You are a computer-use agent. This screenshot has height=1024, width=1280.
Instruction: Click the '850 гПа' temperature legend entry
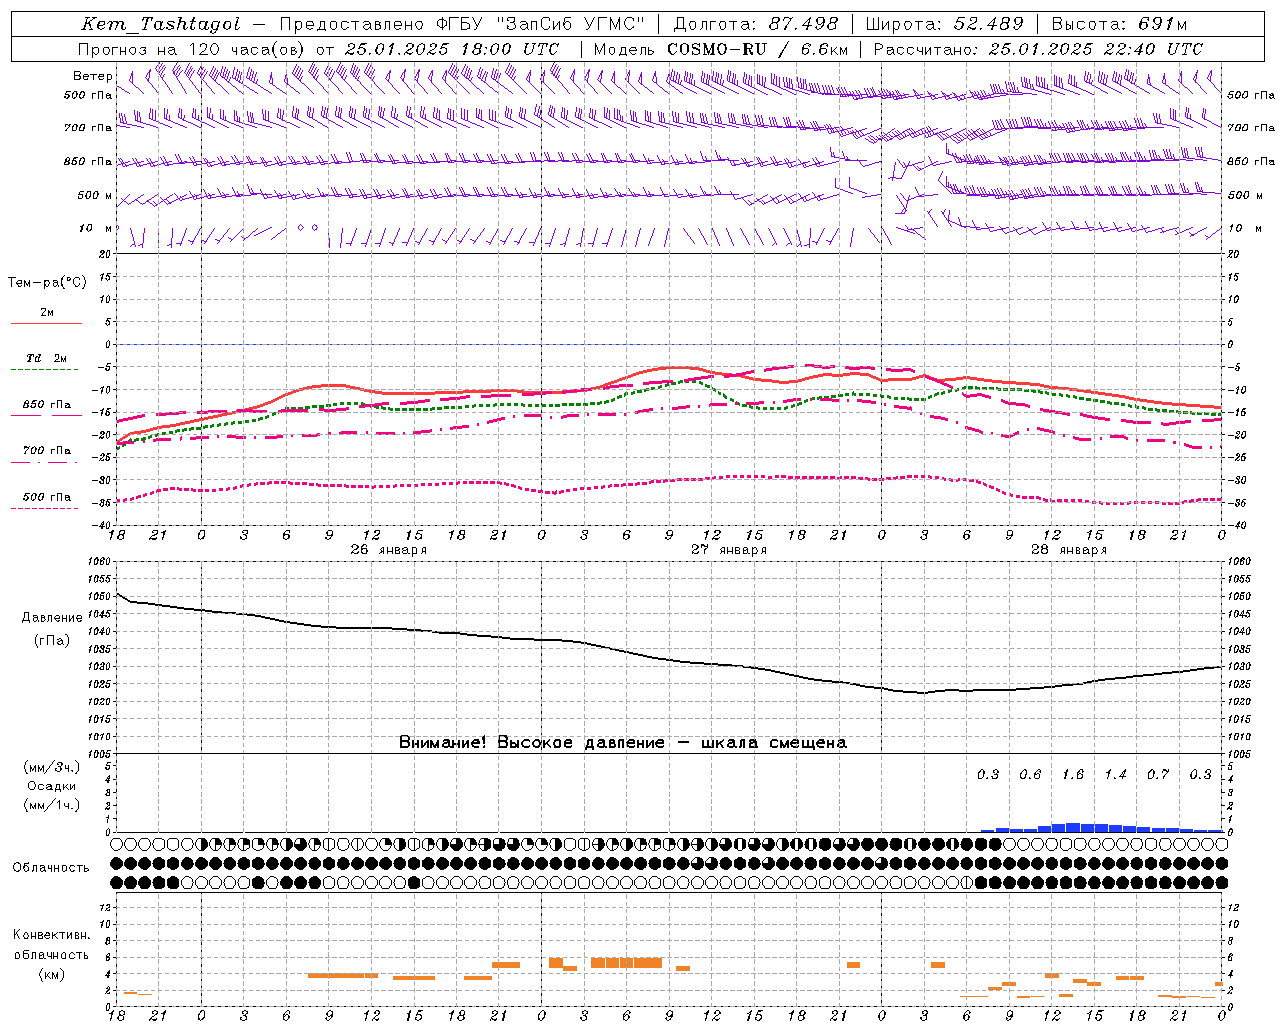pyautogui.click(x=47, y=405)
